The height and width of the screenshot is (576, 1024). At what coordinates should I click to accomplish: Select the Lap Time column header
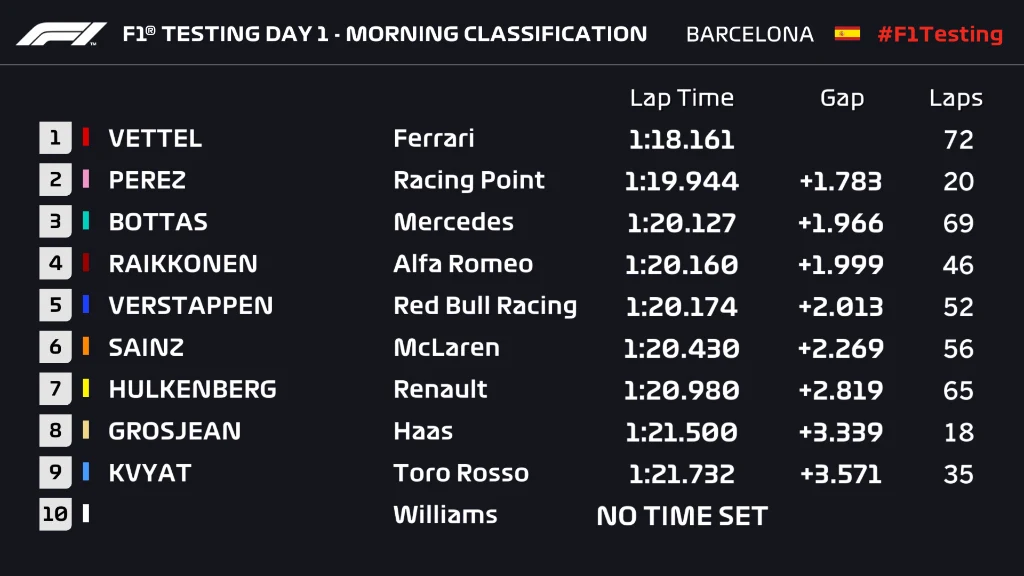pyautogui.click(x=681, y=98)
